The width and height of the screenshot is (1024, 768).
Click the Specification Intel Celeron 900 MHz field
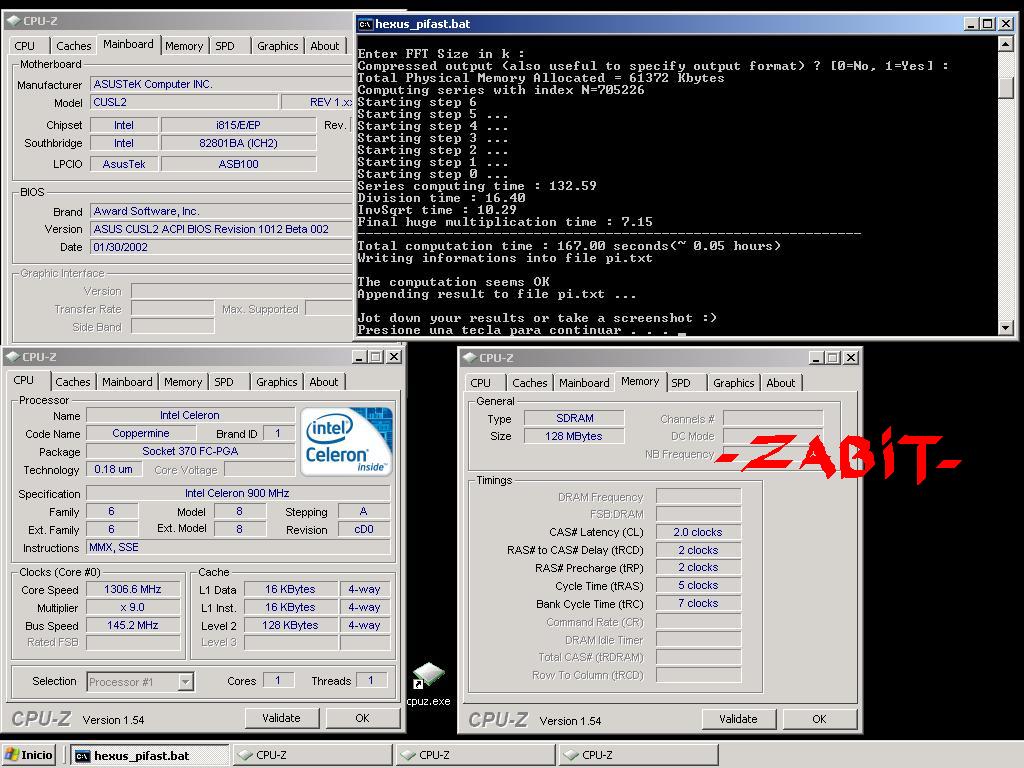(238, 493)
